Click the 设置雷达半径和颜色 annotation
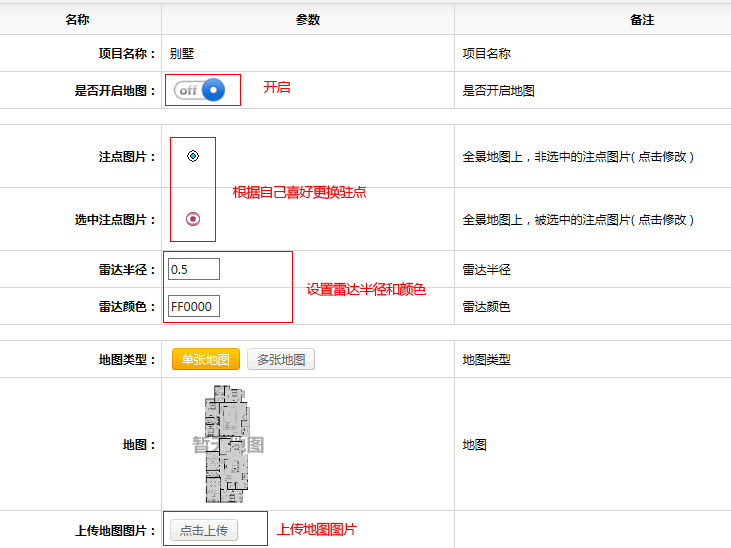 coord(366,289)
